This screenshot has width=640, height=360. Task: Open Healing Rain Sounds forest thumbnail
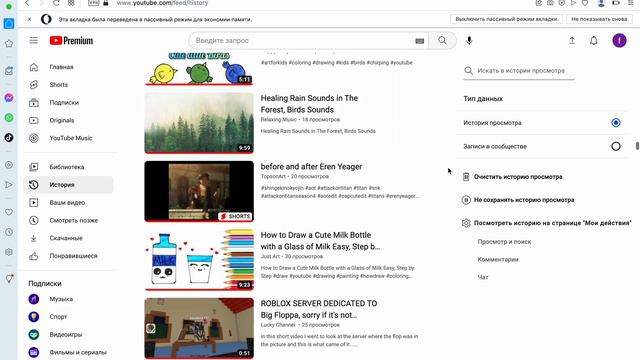click(x=199, y=123)
